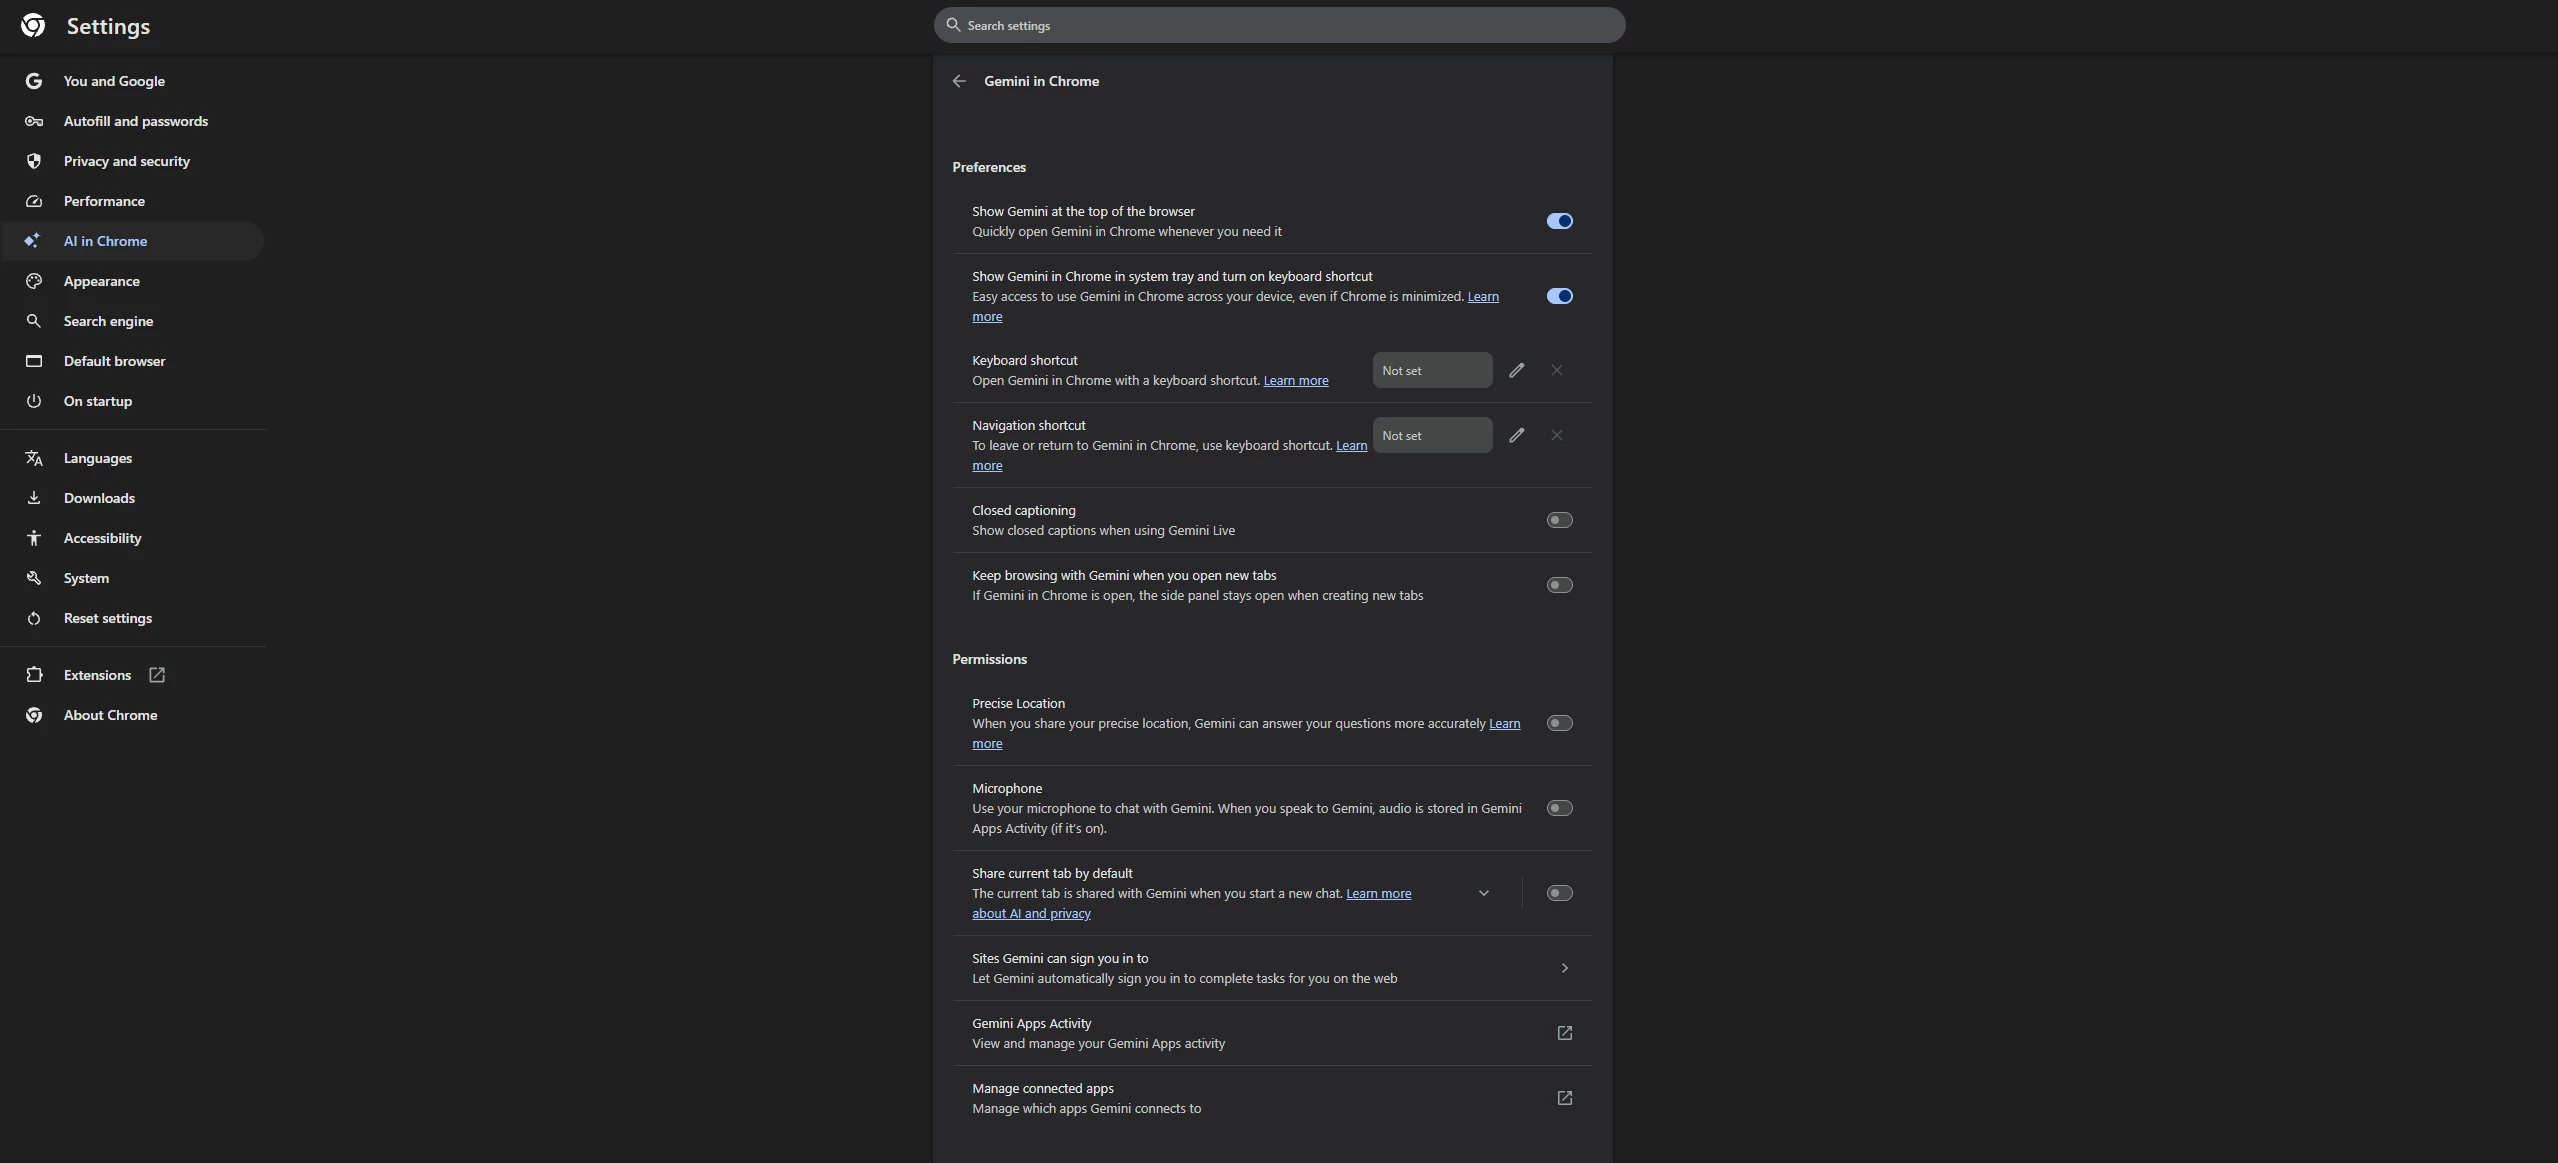Open Learn more link under Keyboard shortcut
The width and height of the screenshot is (2558, 1163).
[1296, 381]
